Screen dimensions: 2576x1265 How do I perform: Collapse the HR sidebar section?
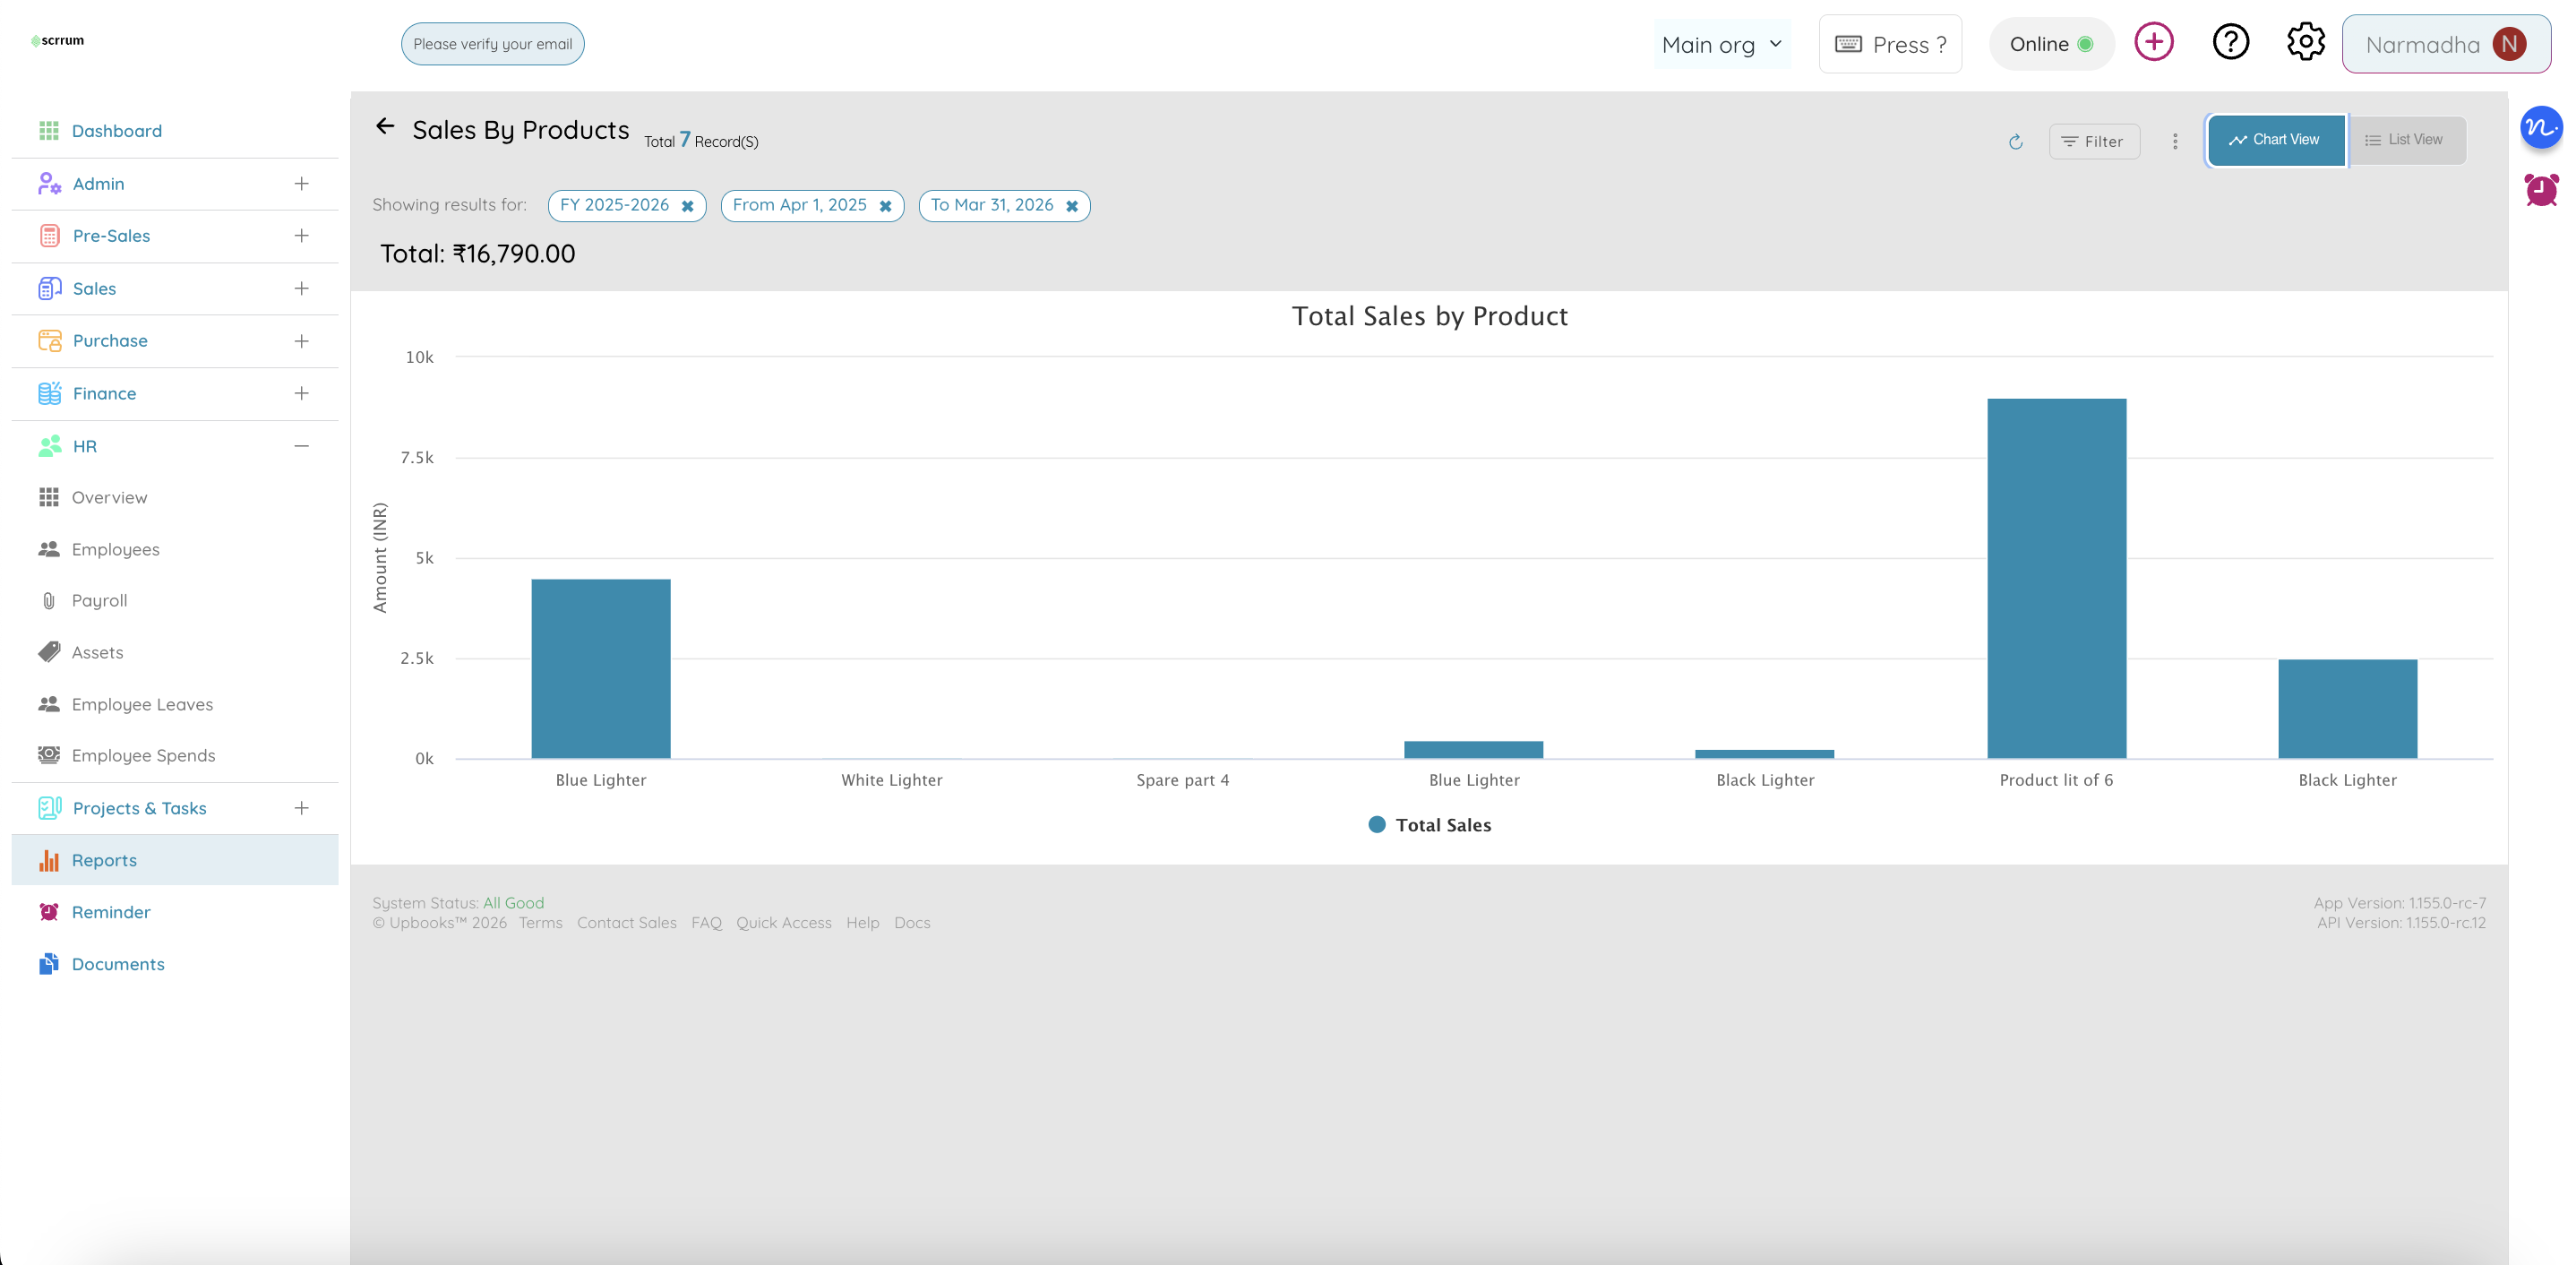[301, 446]
